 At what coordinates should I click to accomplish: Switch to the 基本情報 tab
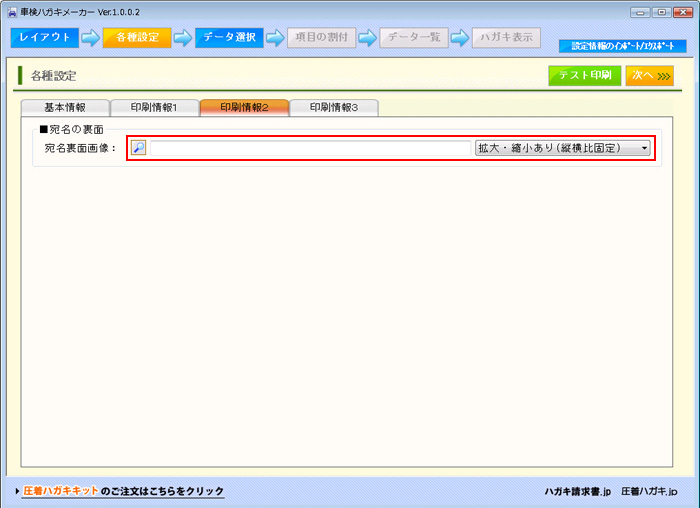tap(65, 108)
